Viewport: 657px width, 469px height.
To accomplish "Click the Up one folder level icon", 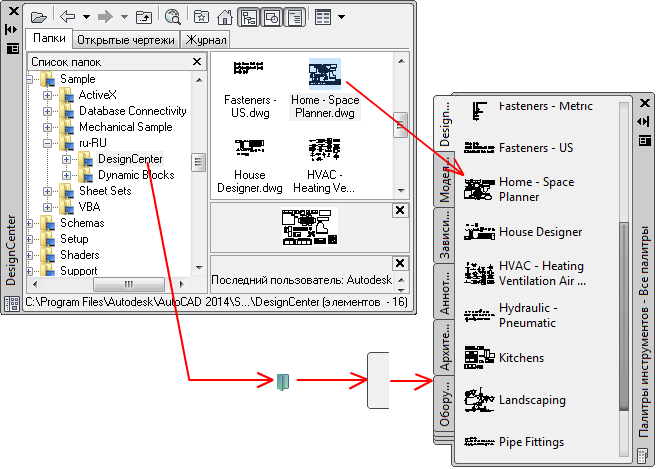I will [x=144, y=17].
